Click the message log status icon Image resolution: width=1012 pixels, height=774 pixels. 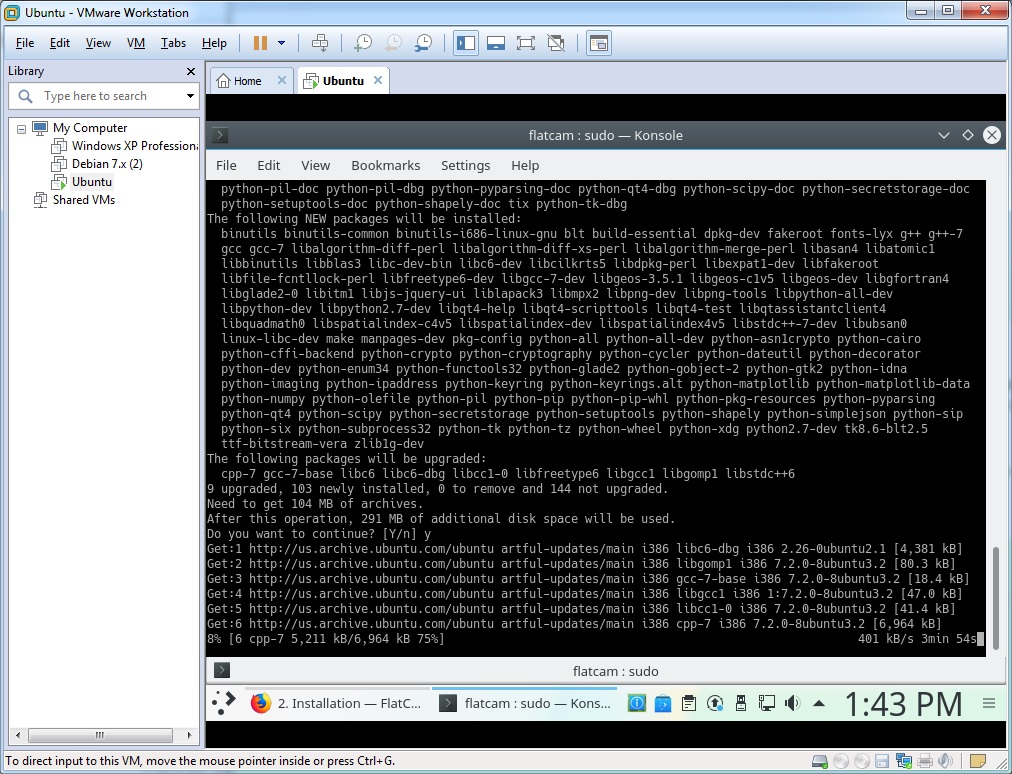(x=977, y=761)
